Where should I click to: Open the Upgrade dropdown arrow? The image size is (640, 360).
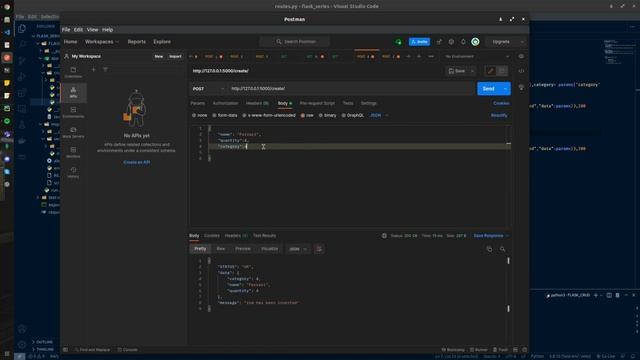tap(522, 42)
